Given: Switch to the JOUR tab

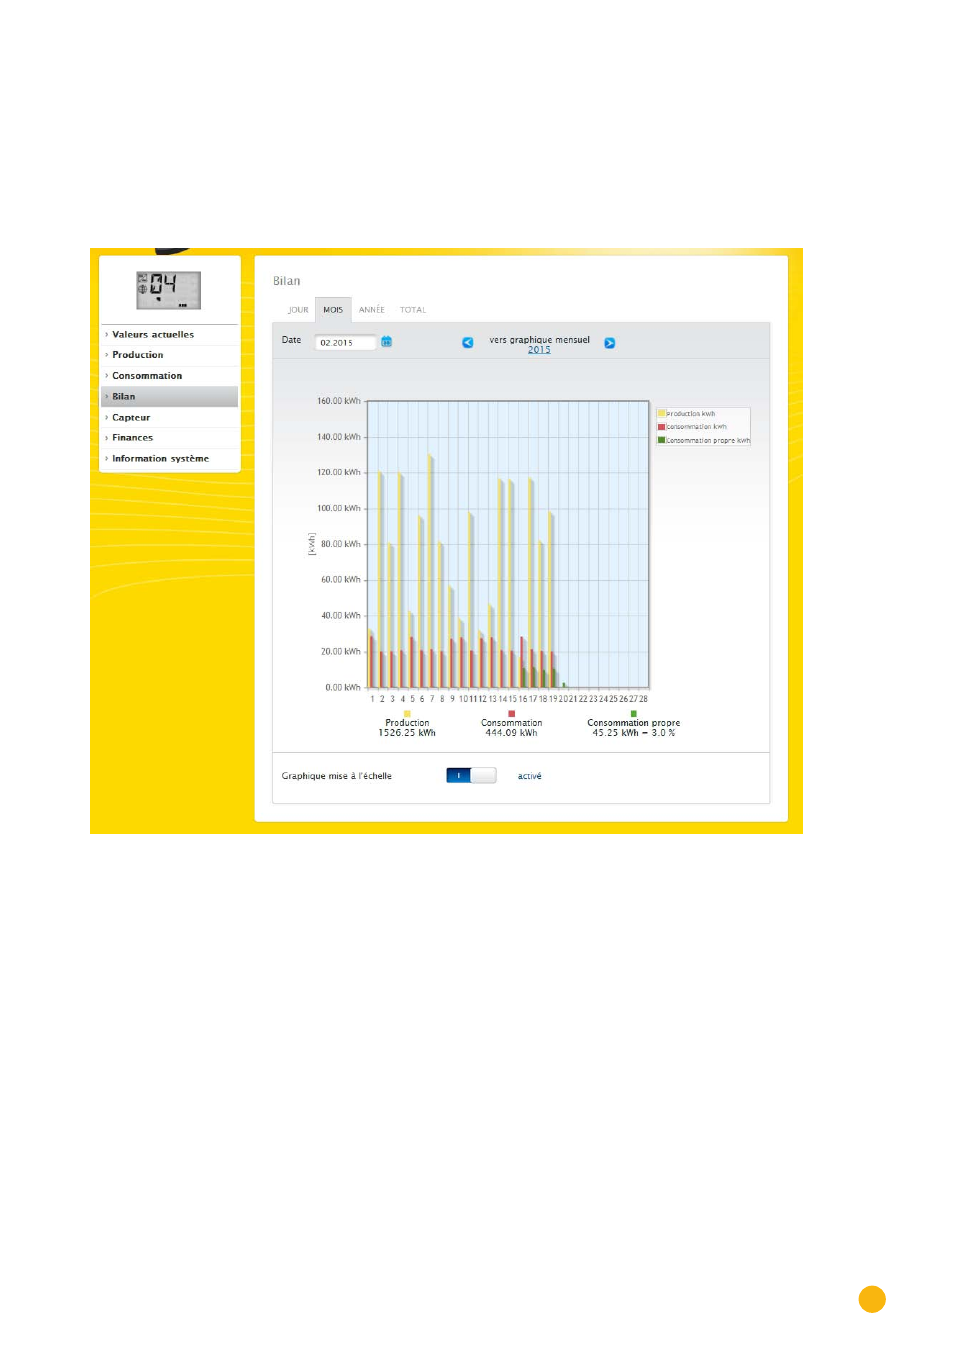Looking at the screenshot, I should pyautogui.click(x=298, y=310).
